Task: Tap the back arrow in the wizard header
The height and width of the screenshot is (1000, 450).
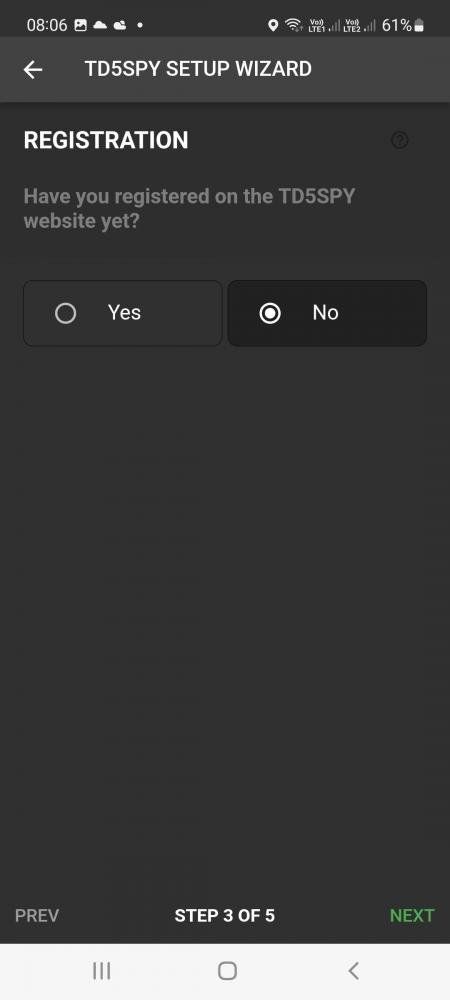Action: pyautogui.click(x=33, y=70)
